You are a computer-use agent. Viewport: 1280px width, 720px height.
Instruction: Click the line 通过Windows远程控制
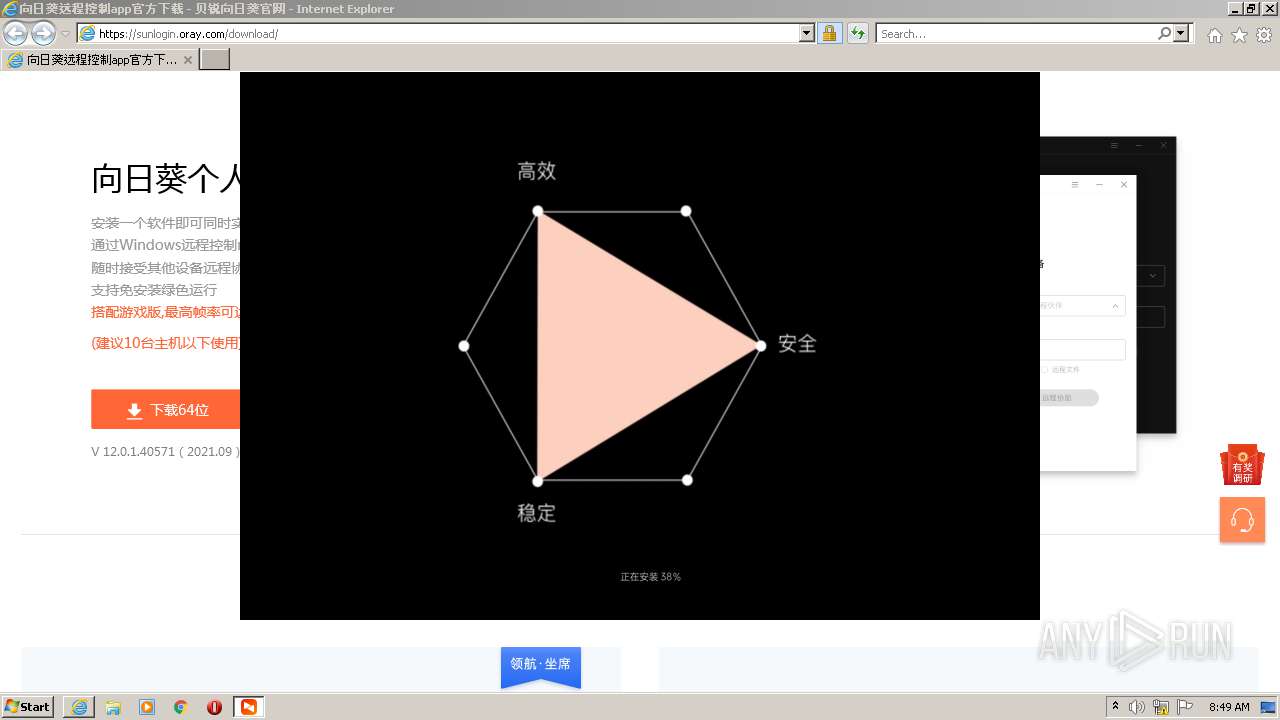(x=165, y=245)
